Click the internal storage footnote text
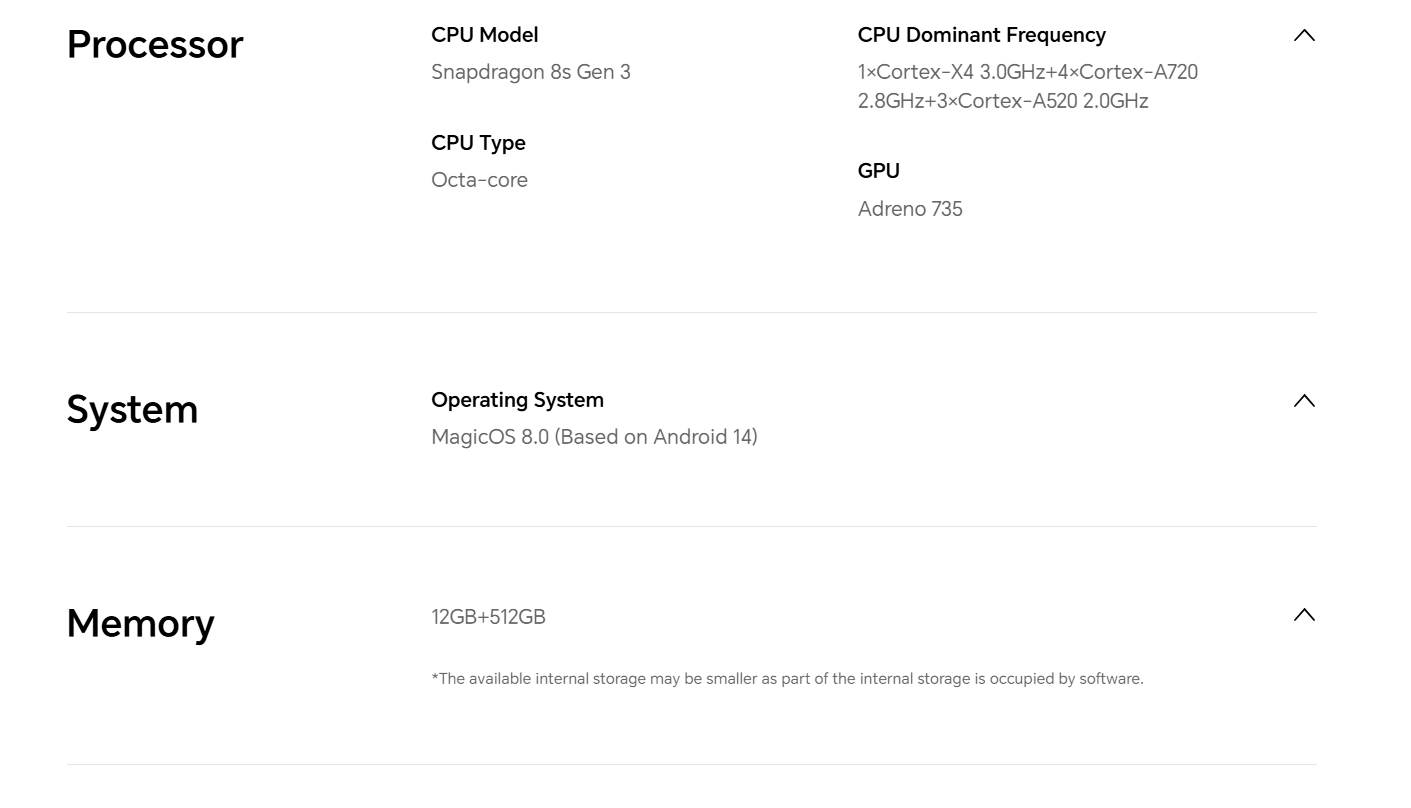Image resolution: width=1411 pixels, height=808 pixels. 787,679
